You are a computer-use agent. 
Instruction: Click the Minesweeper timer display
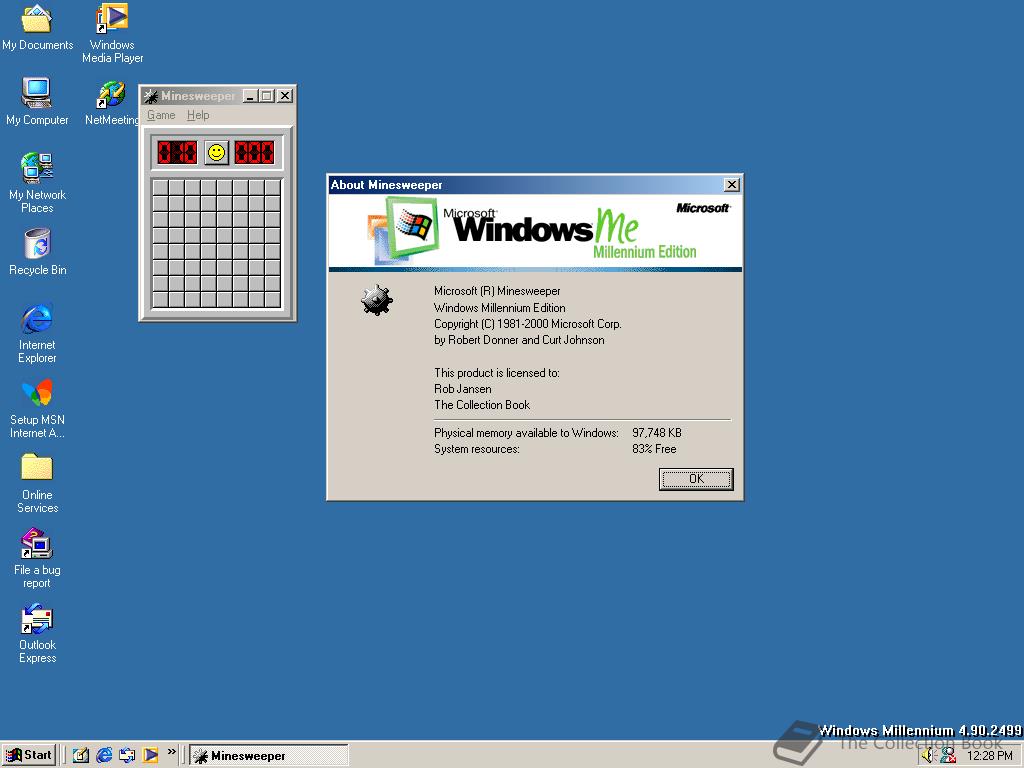click(x=254, y=153)
